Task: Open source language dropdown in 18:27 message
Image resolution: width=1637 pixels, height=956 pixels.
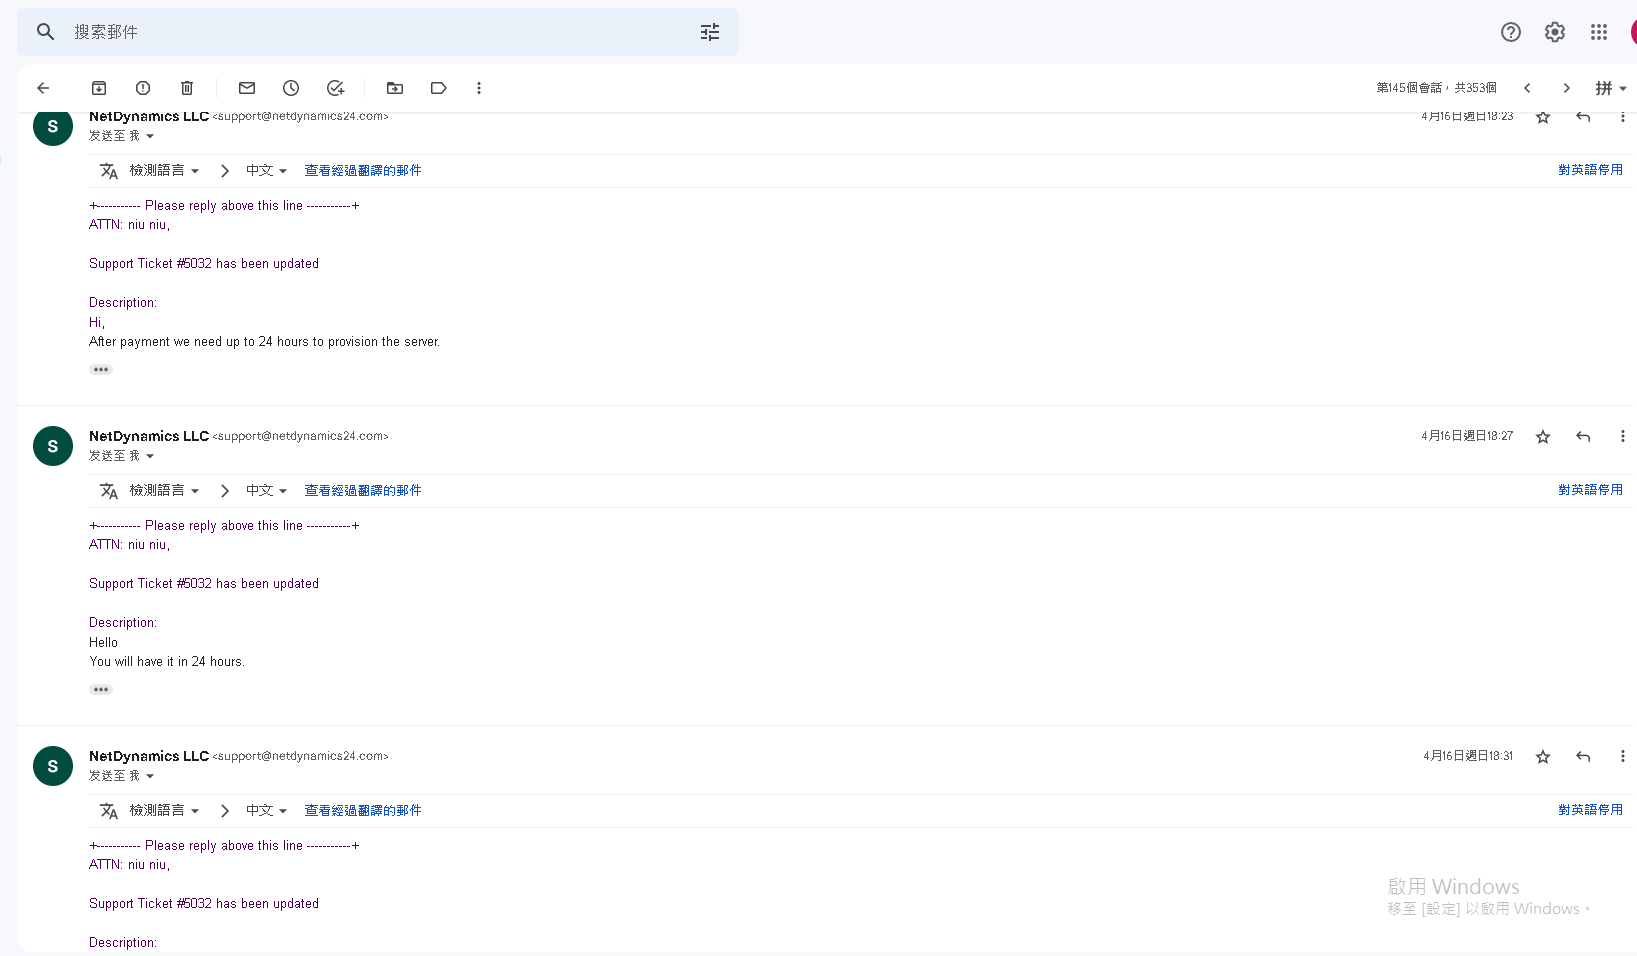Action: coord(164,491)
